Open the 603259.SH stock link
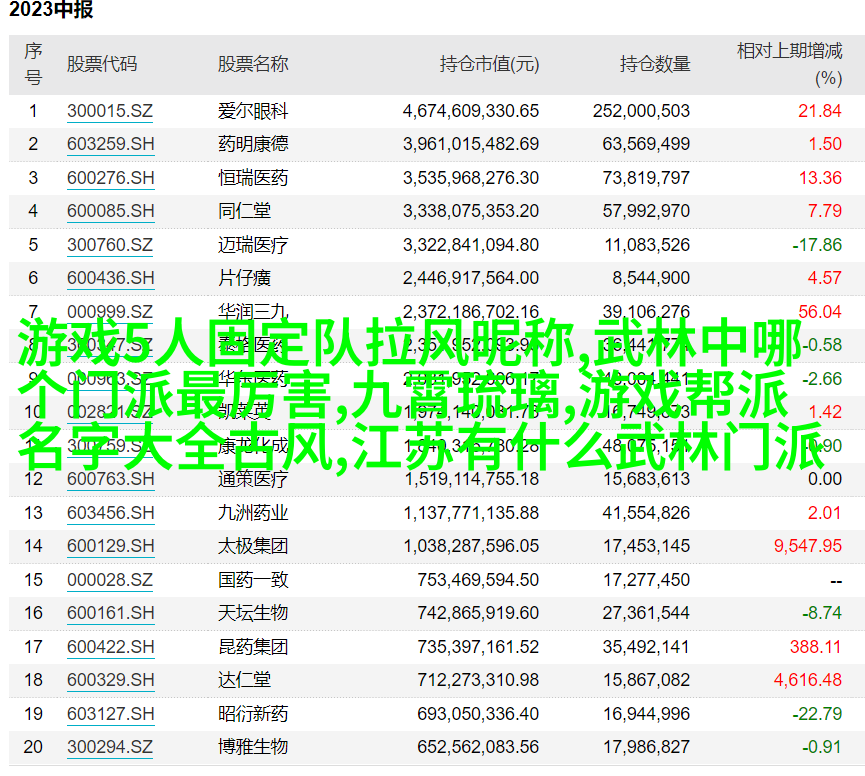The image size is (865, 776). [x=110, y=145]
